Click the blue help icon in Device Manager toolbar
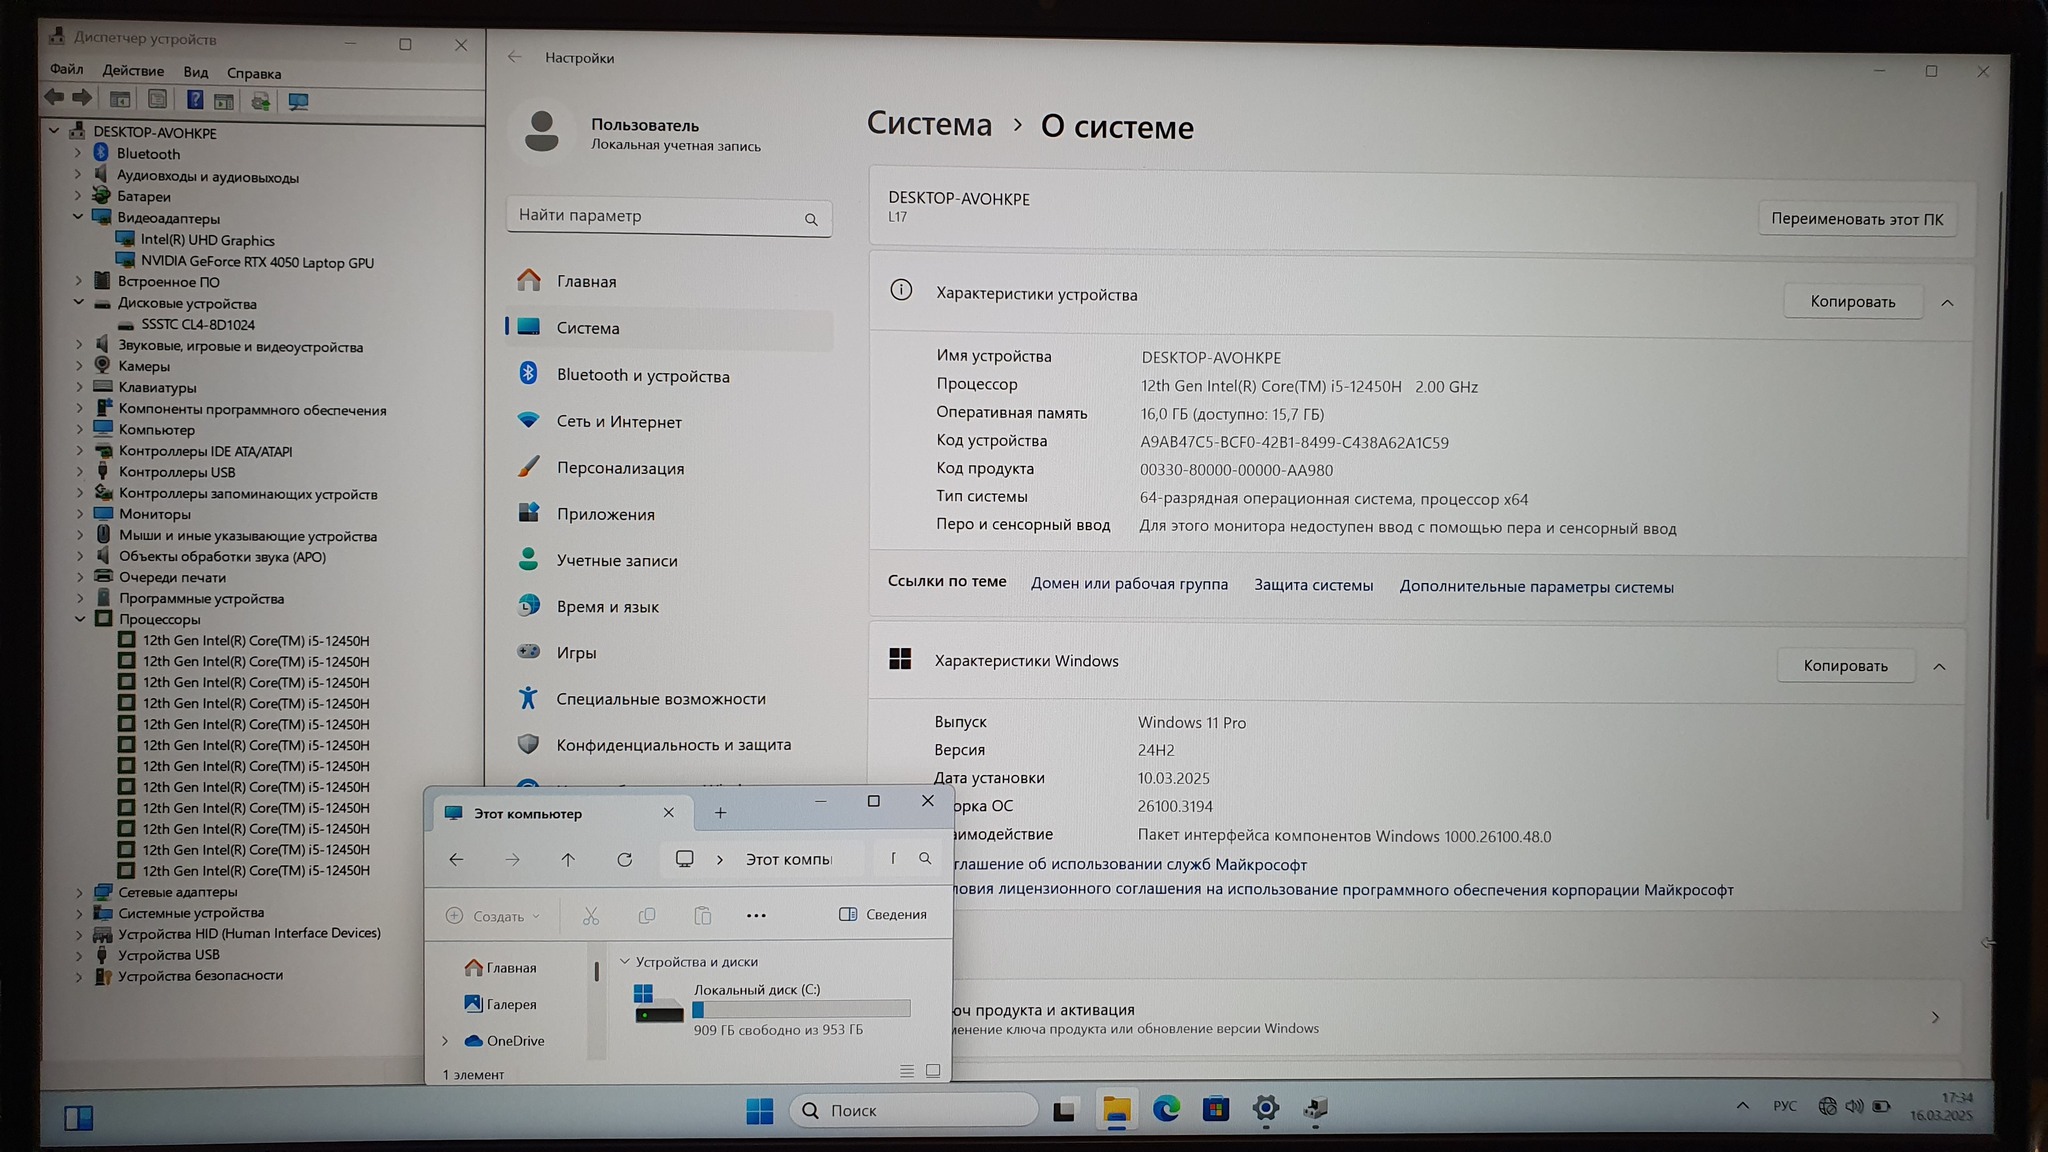This screenshot has height=1152, width=2048. [x=194, y=100]
